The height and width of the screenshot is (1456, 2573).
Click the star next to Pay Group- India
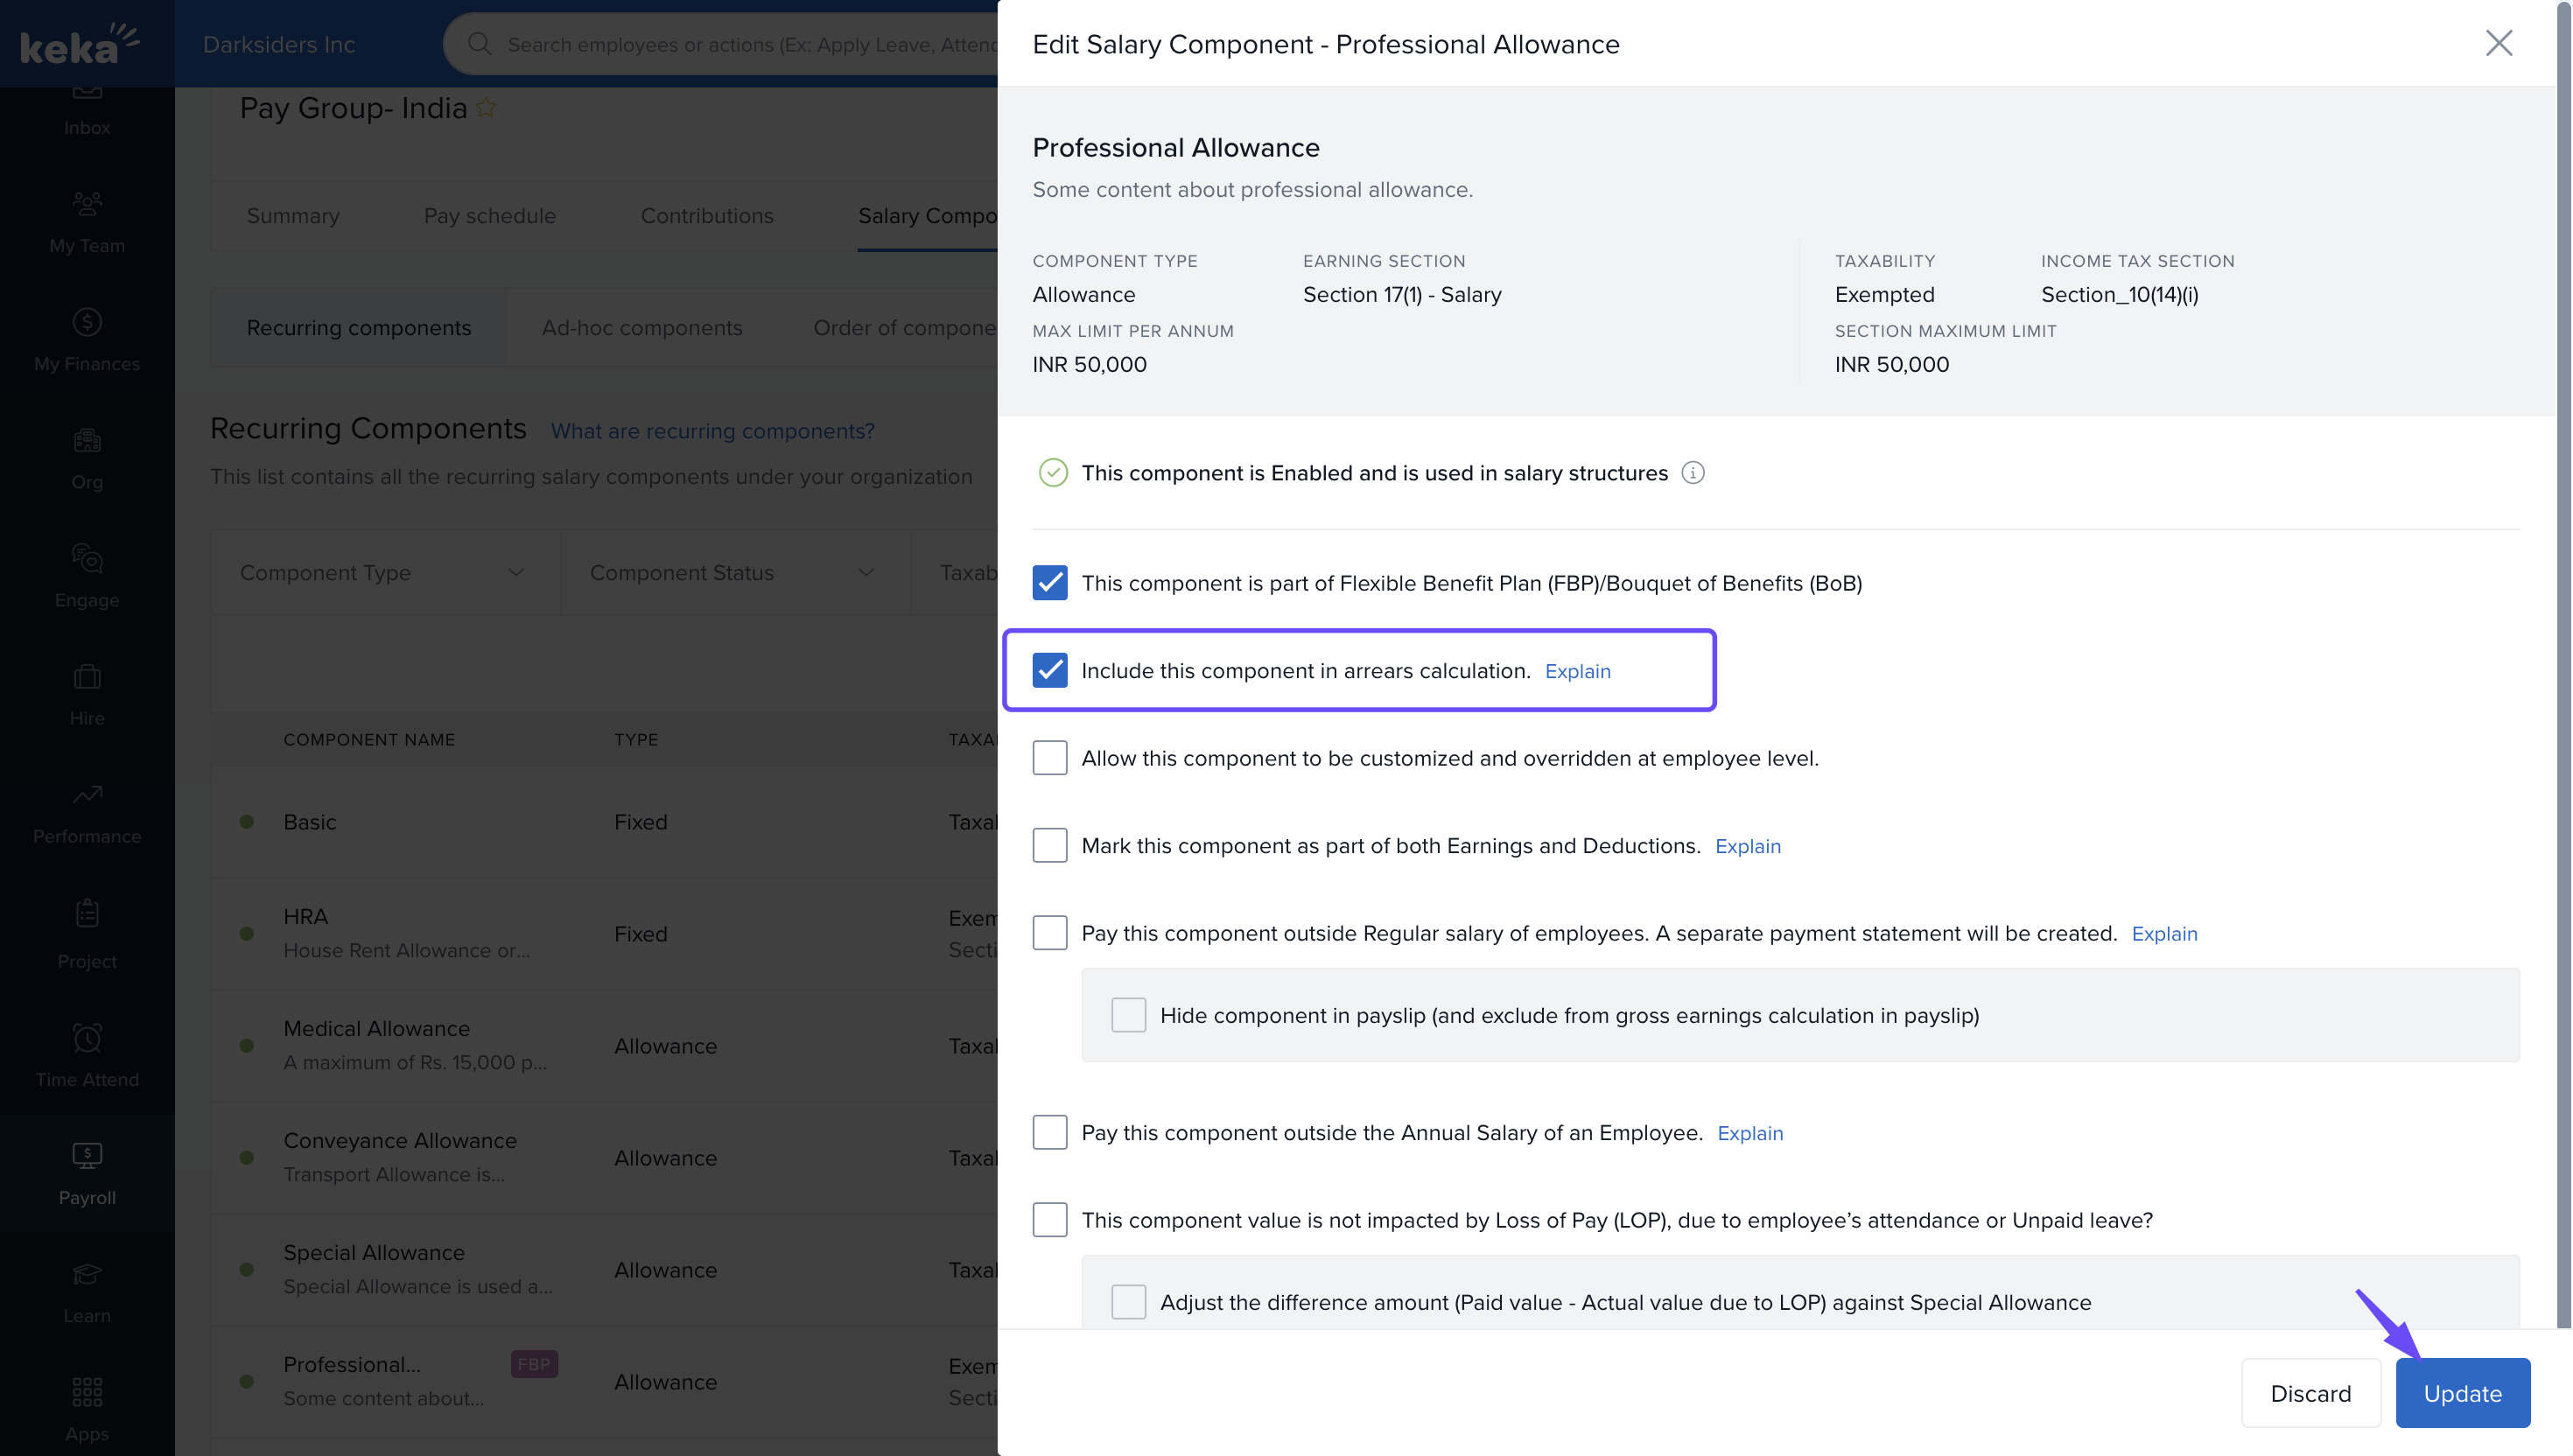pos(486,108)
